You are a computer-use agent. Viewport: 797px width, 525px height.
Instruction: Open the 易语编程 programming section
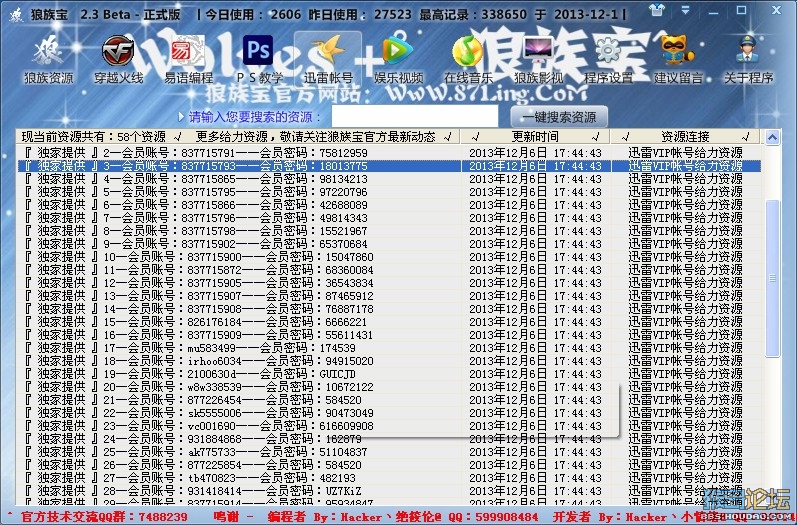[188, 60]
